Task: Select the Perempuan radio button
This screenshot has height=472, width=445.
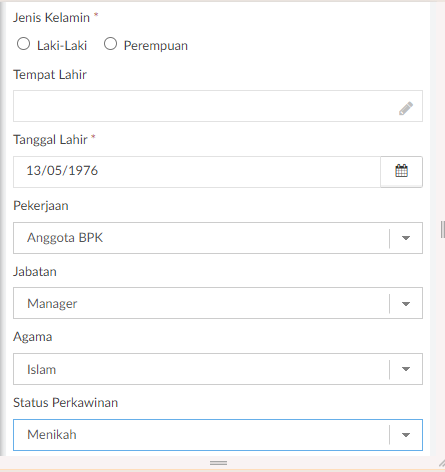Action: 110,44
